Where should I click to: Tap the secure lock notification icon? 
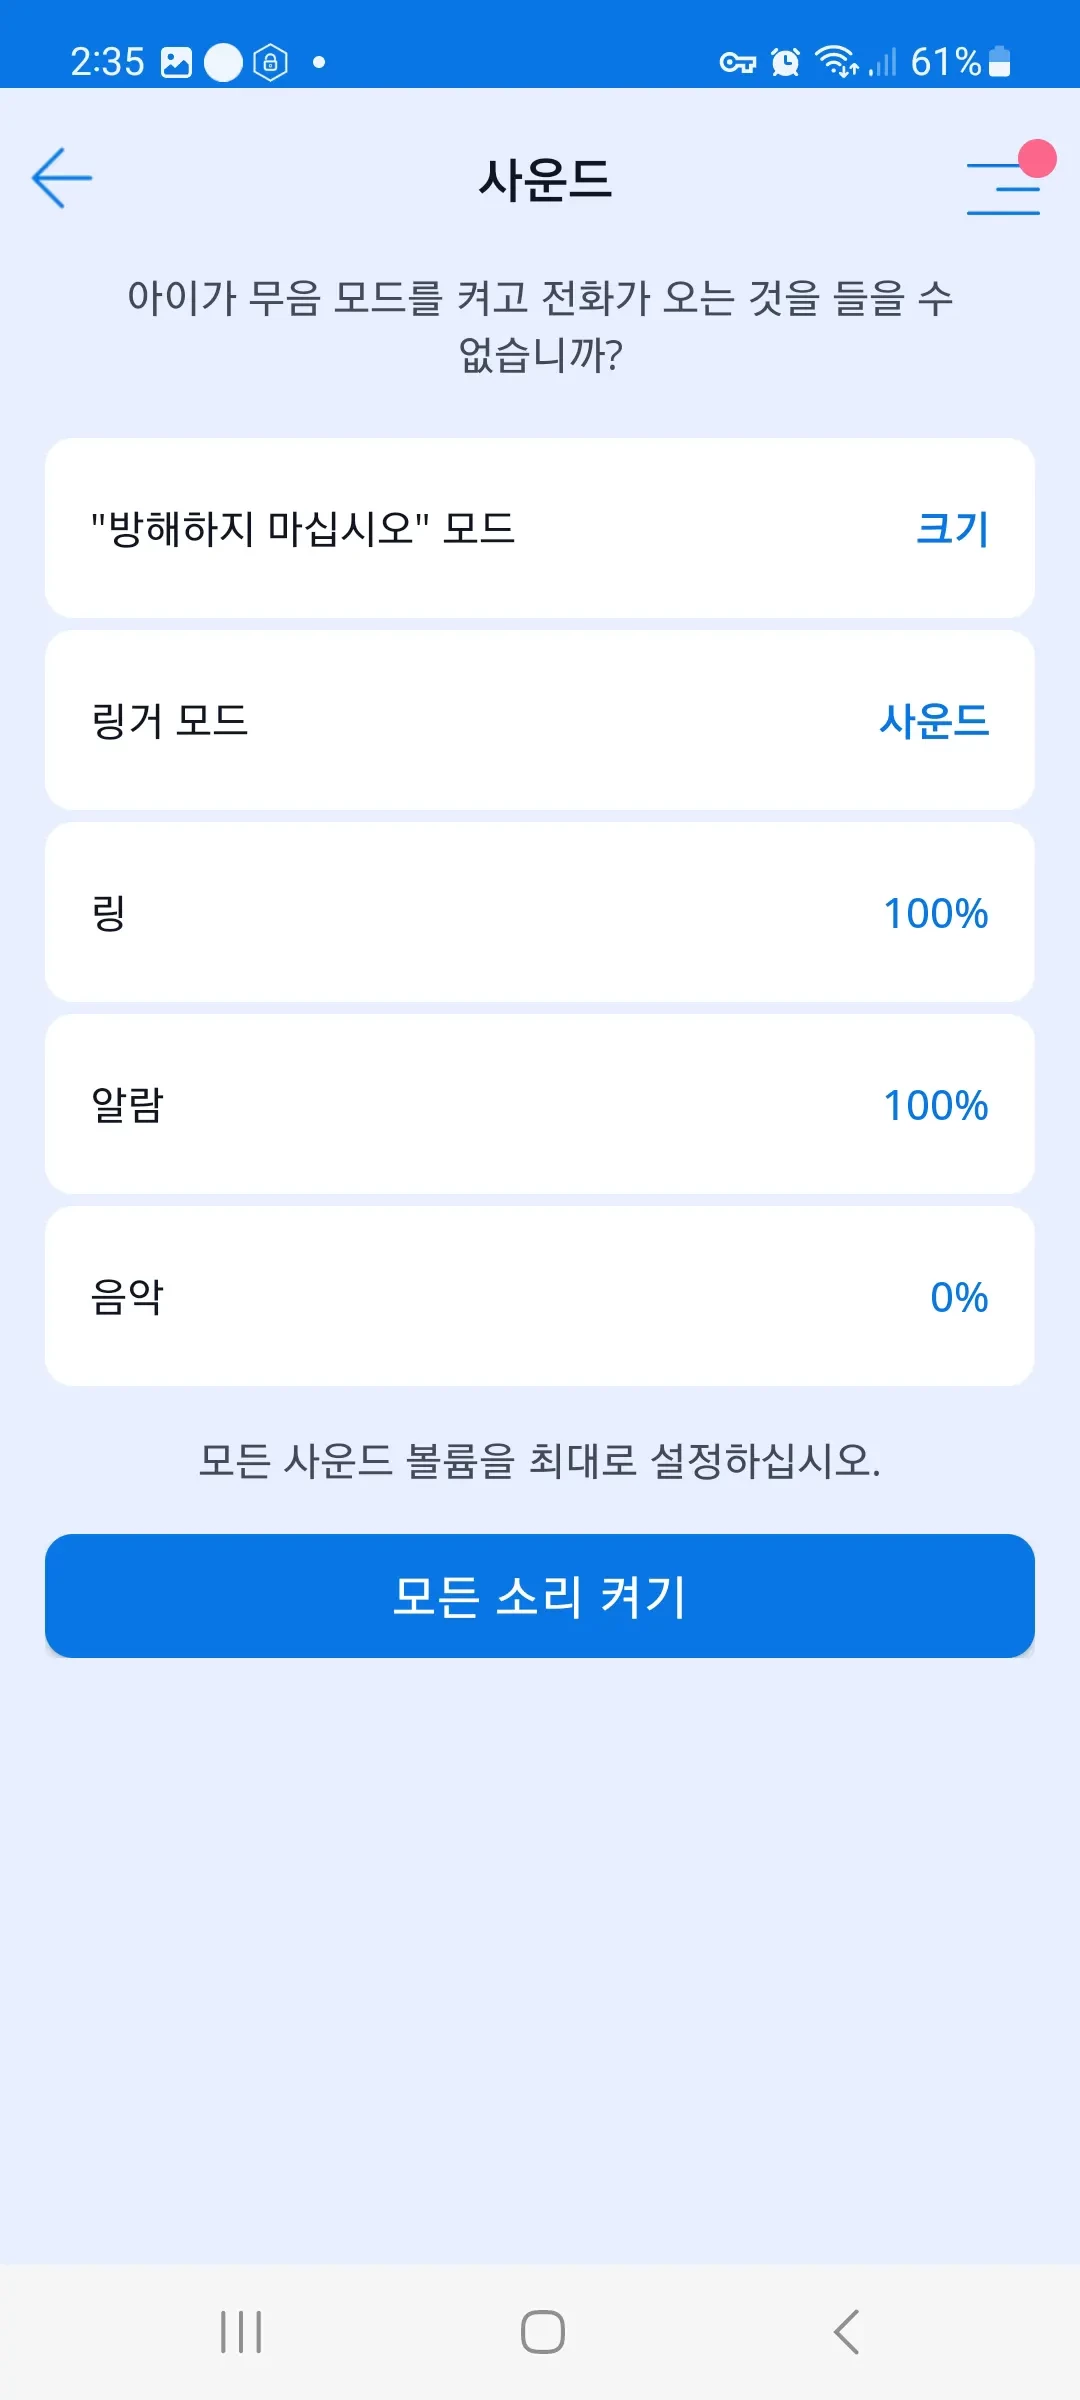pos(270,62)
